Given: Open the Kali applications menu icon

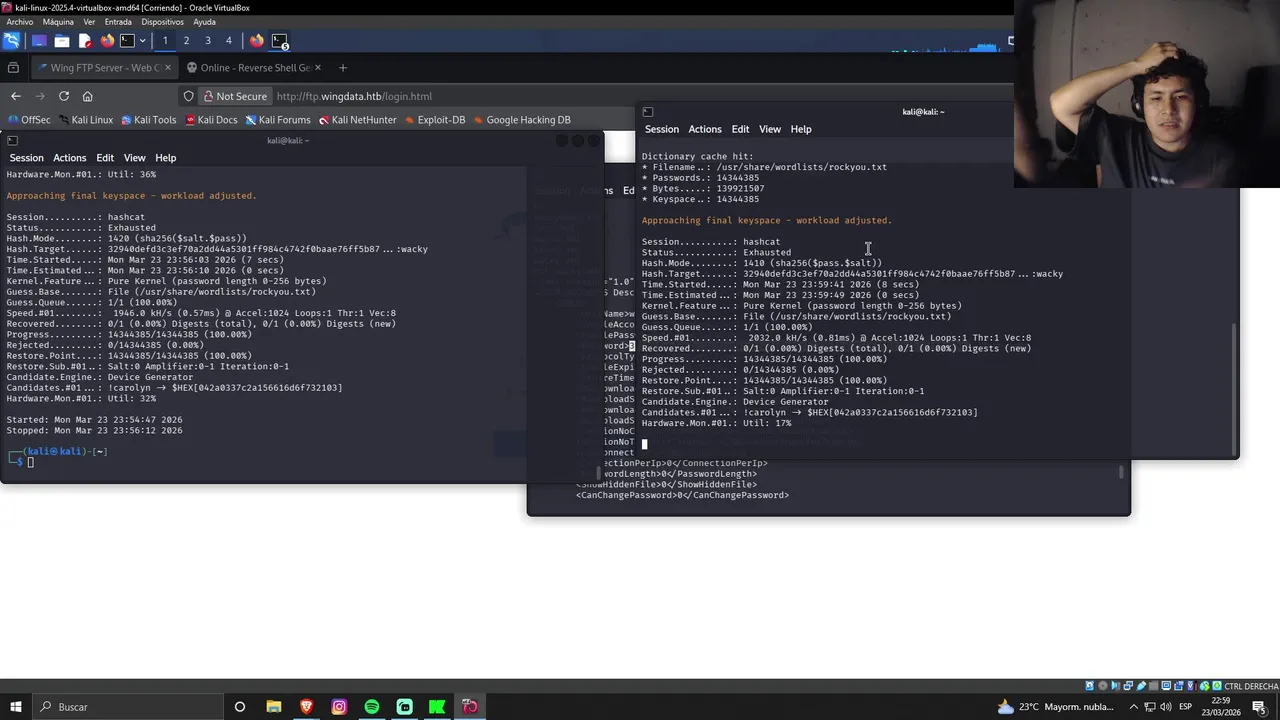Looking at the screenshot, I should coord(11,41).
